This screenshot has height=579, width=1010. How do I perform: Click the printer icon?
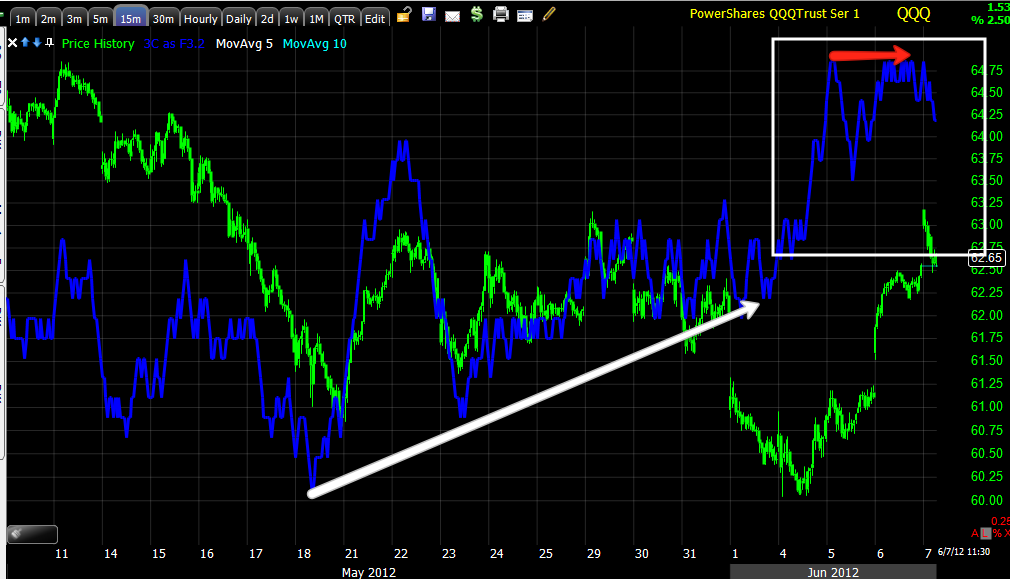coord(500,14)
